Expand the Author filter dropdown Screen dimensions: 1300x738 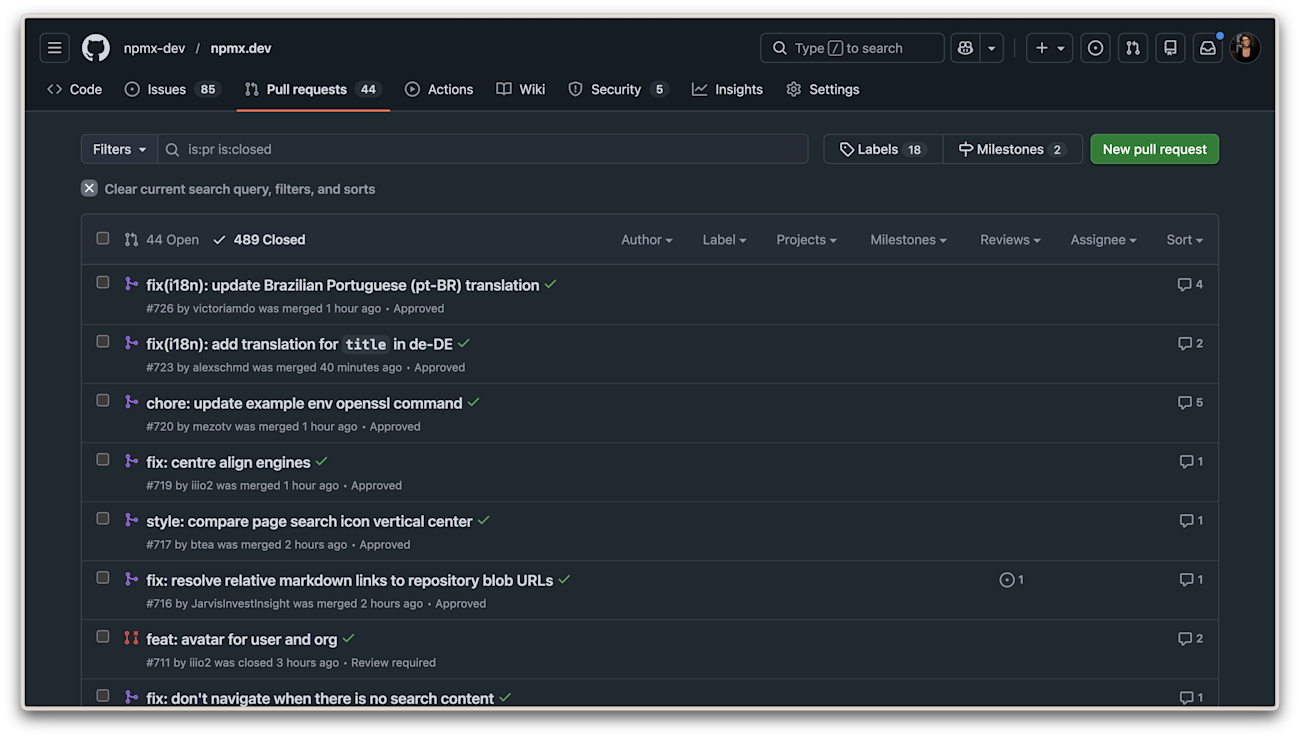[x=647, y=240]
